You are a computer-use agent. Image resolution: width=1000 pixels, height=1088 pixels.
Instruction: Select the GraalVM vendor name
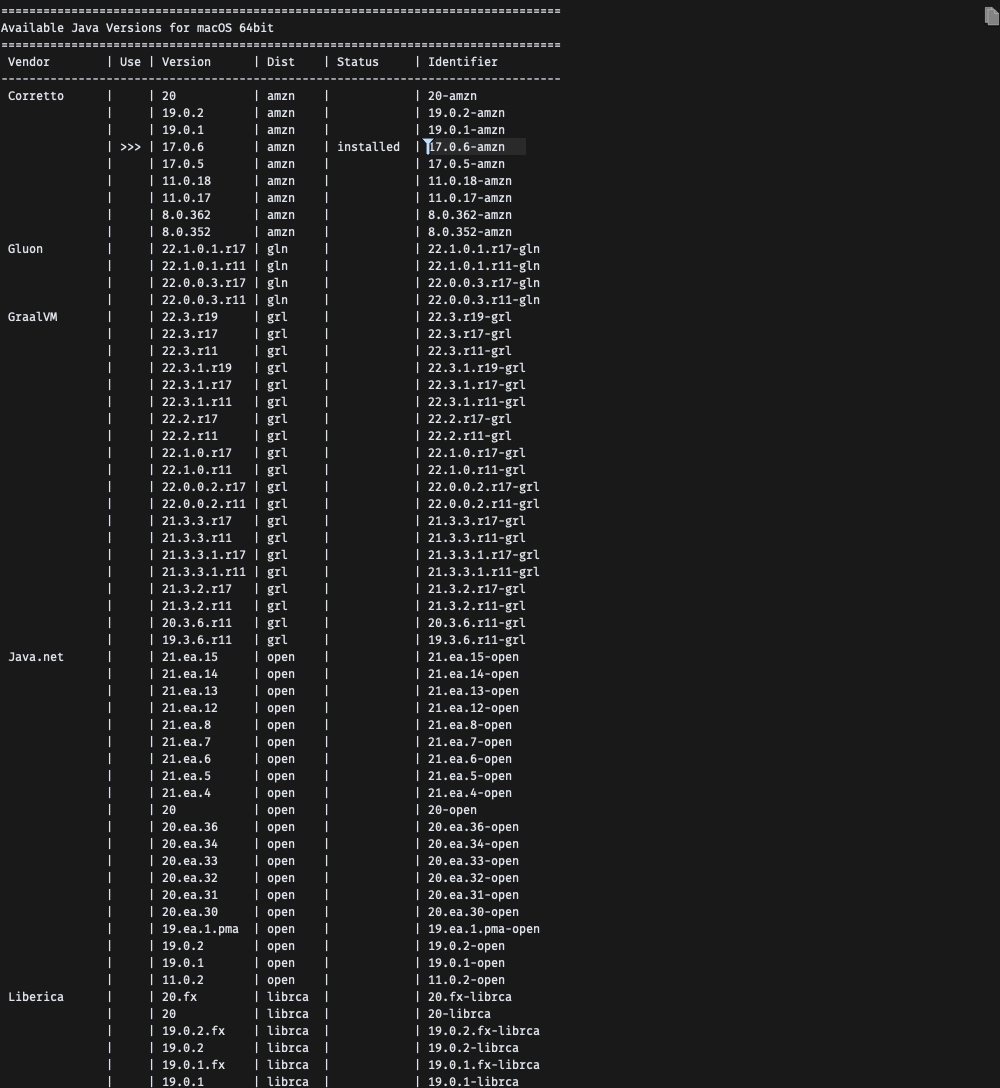(33, 316)
